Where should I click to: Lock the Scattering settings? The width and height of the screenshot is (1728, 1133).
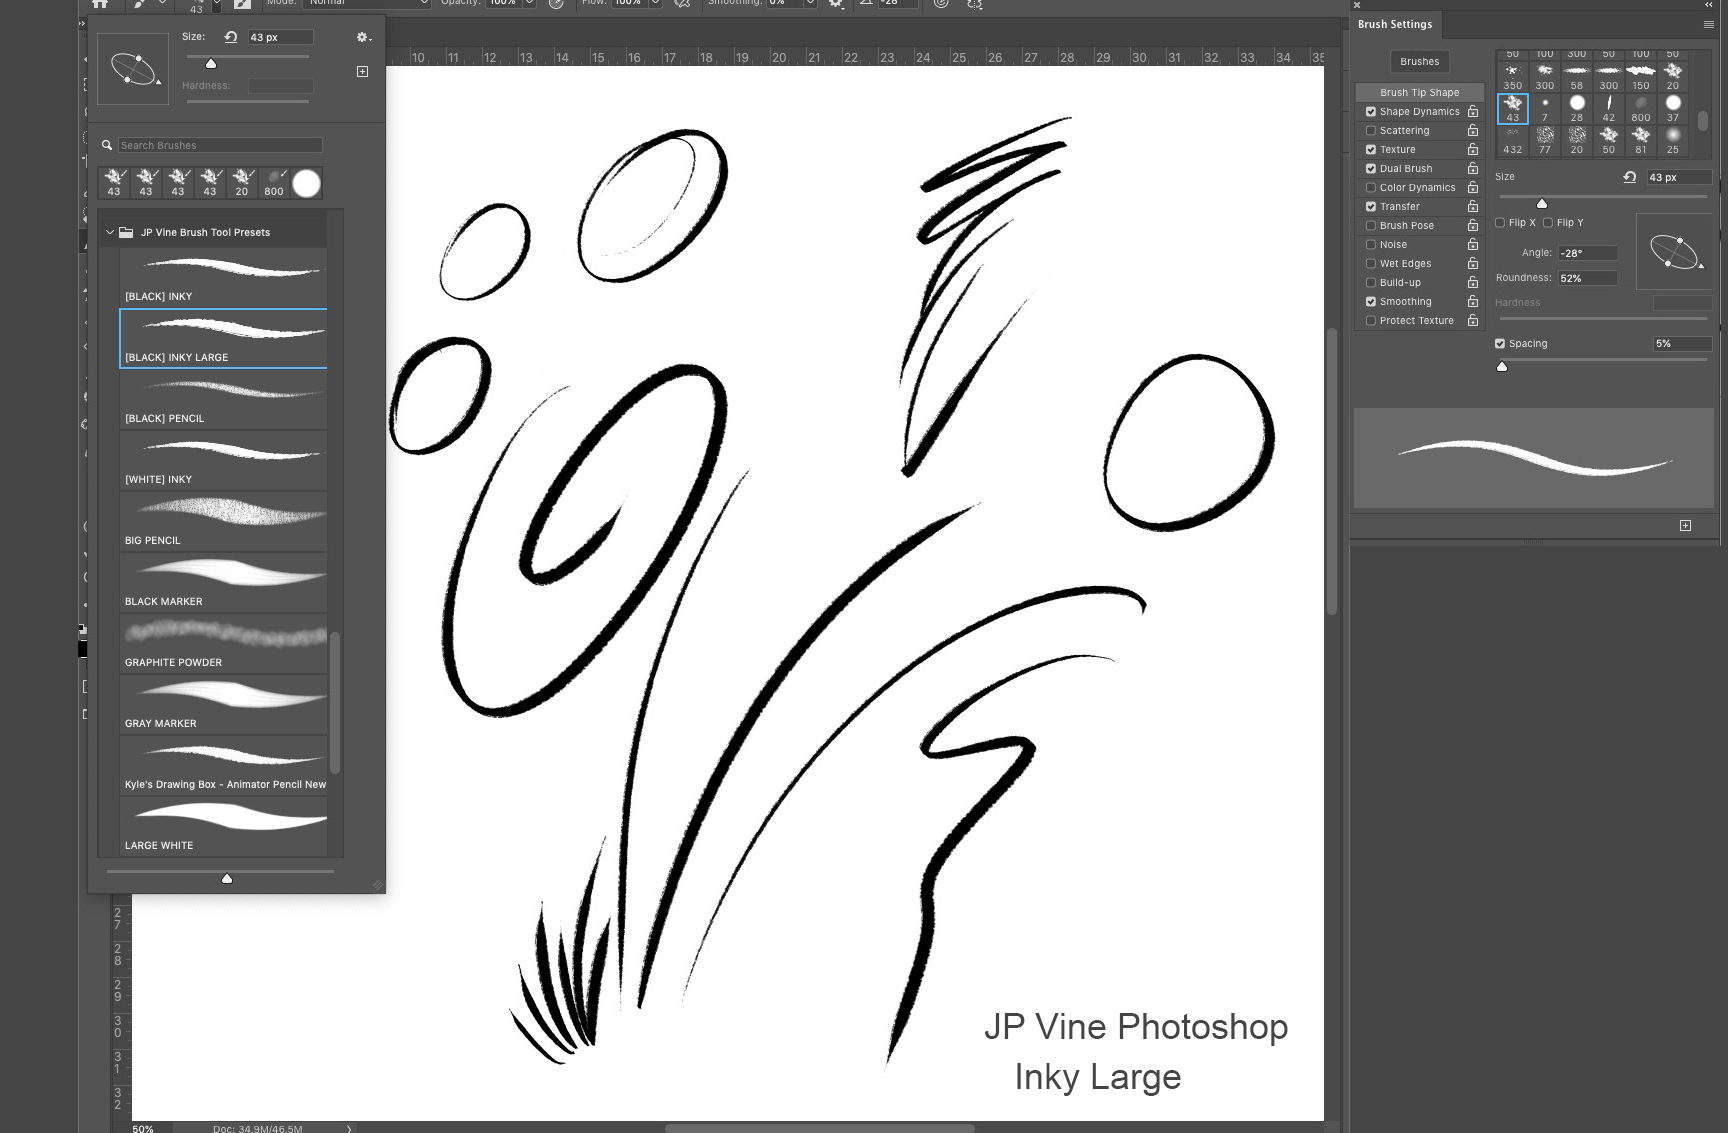1473,130
